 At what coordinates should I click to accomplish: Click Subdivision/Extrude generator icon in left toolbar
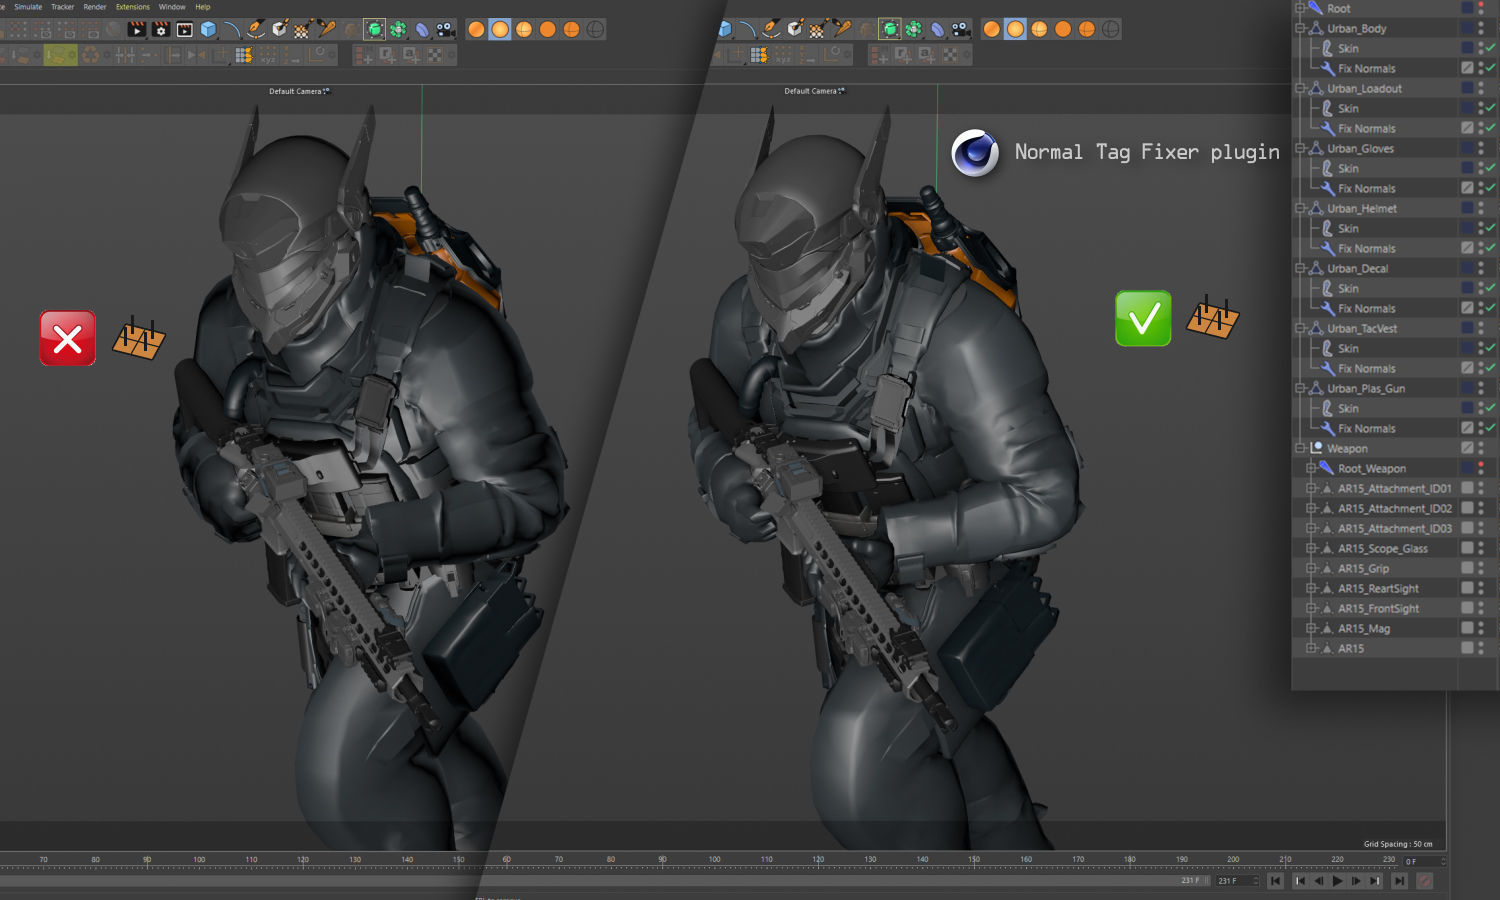tap(281, 30)
